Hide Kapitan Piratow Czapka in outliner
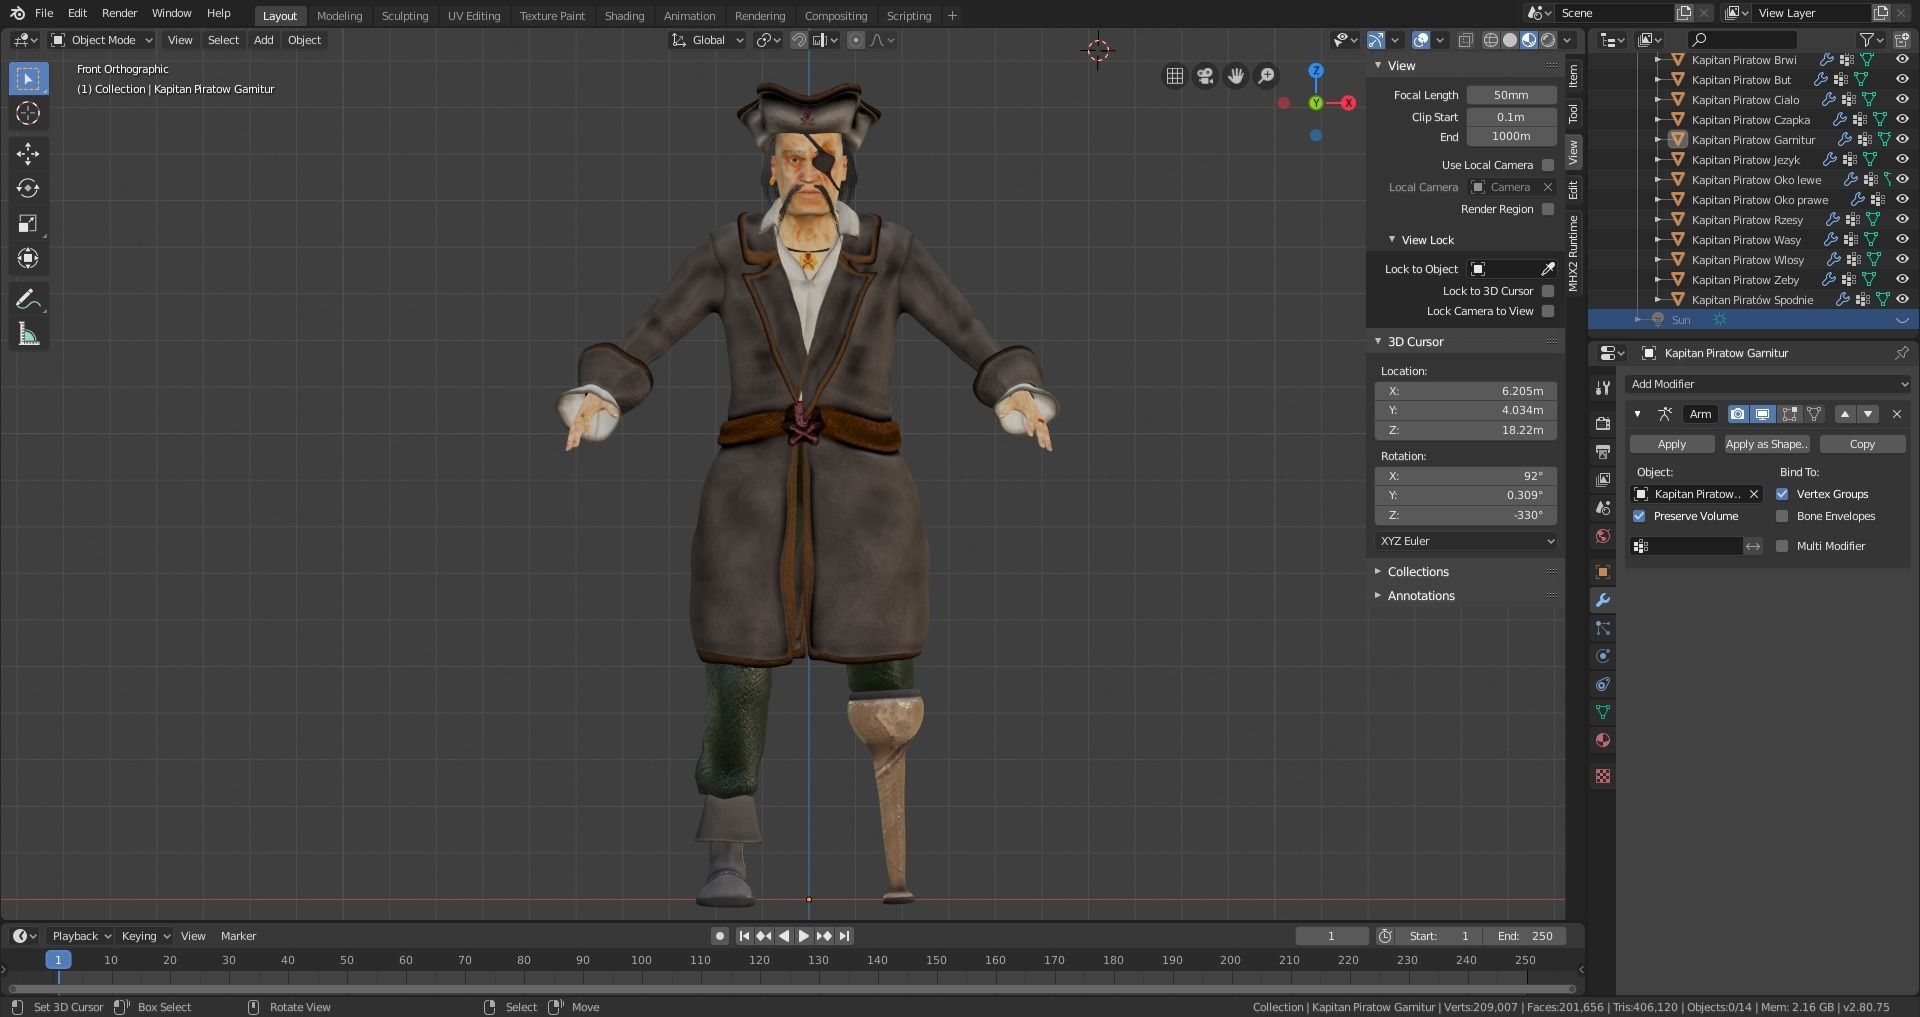The image size is (1920, 1017). pos(1902,120)
